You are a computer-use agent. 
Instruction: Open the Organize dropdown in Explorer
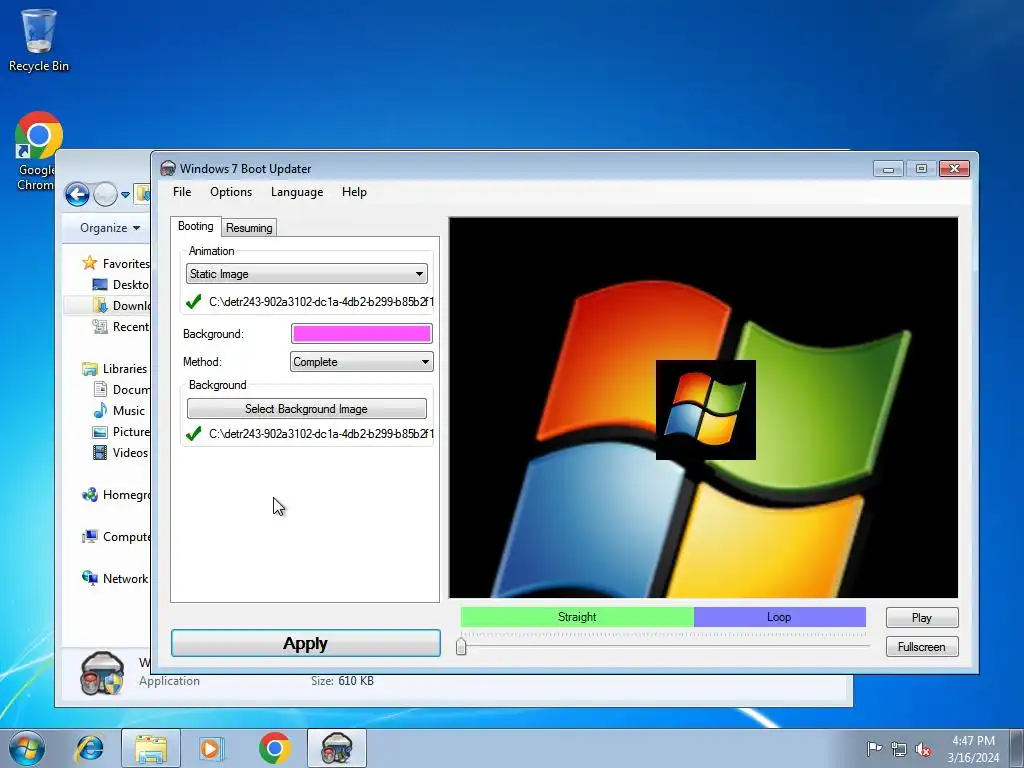tap(110, 228)
